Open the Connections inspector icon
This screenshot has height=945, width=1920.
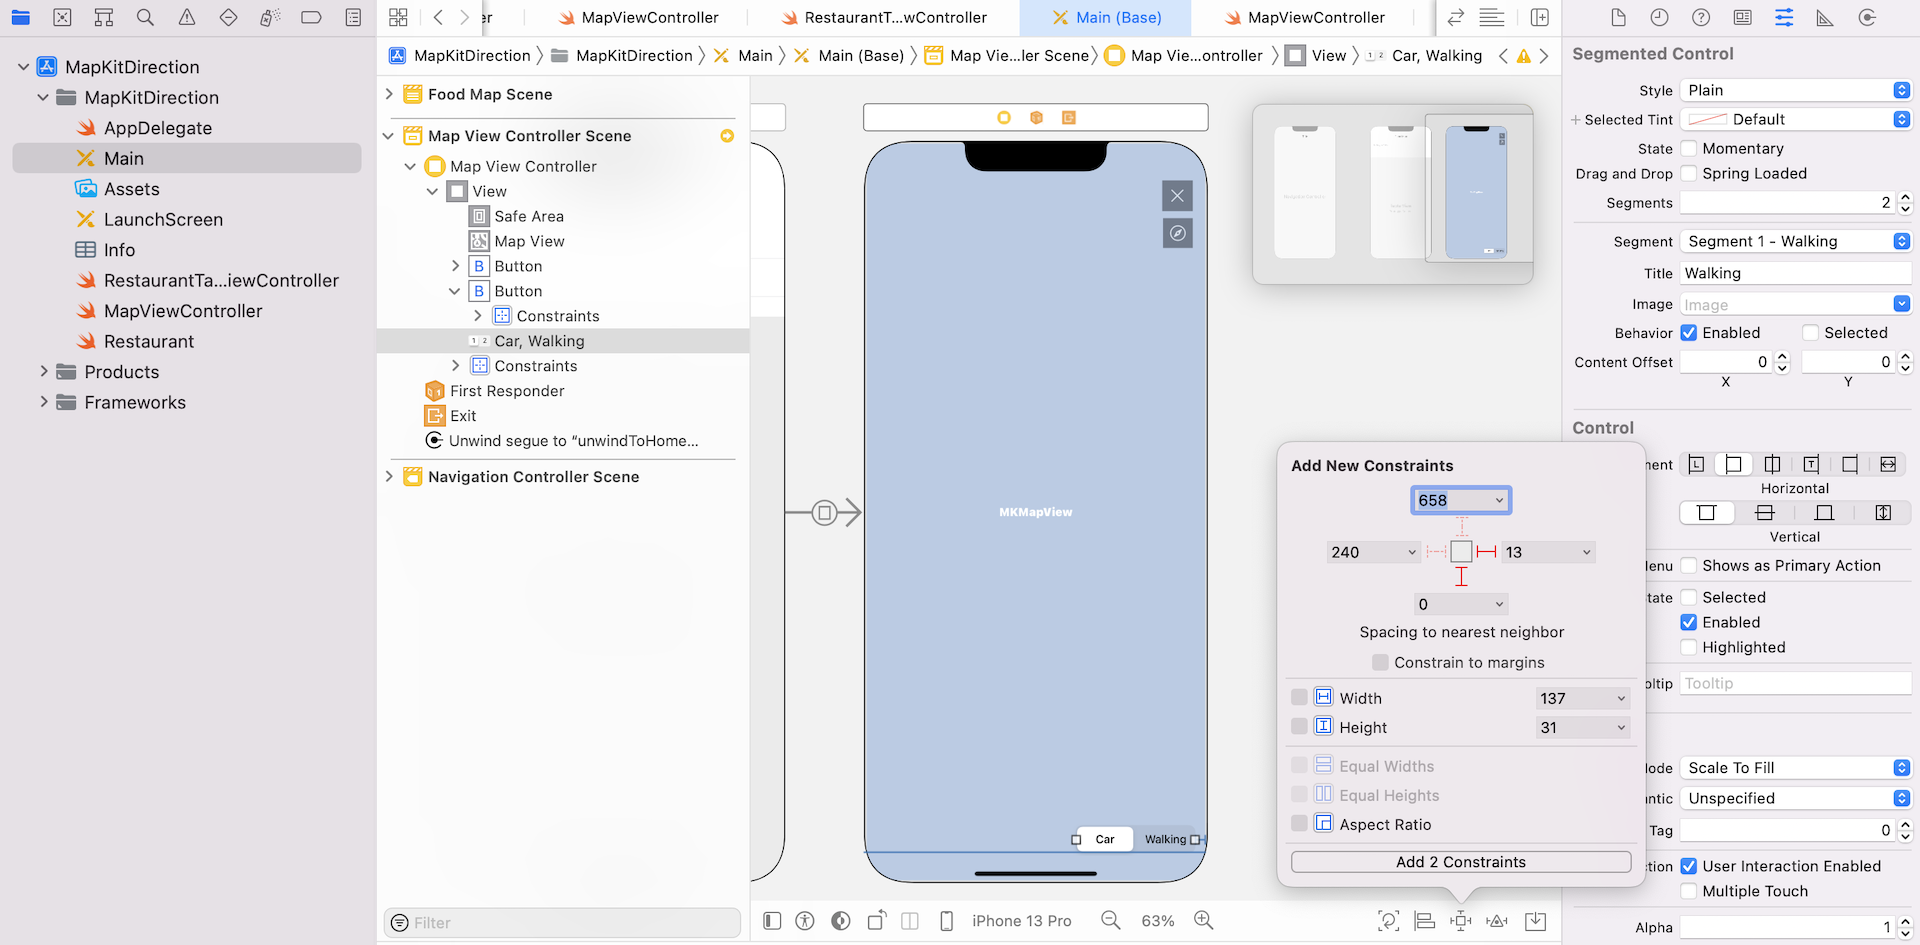(1867, 17)
